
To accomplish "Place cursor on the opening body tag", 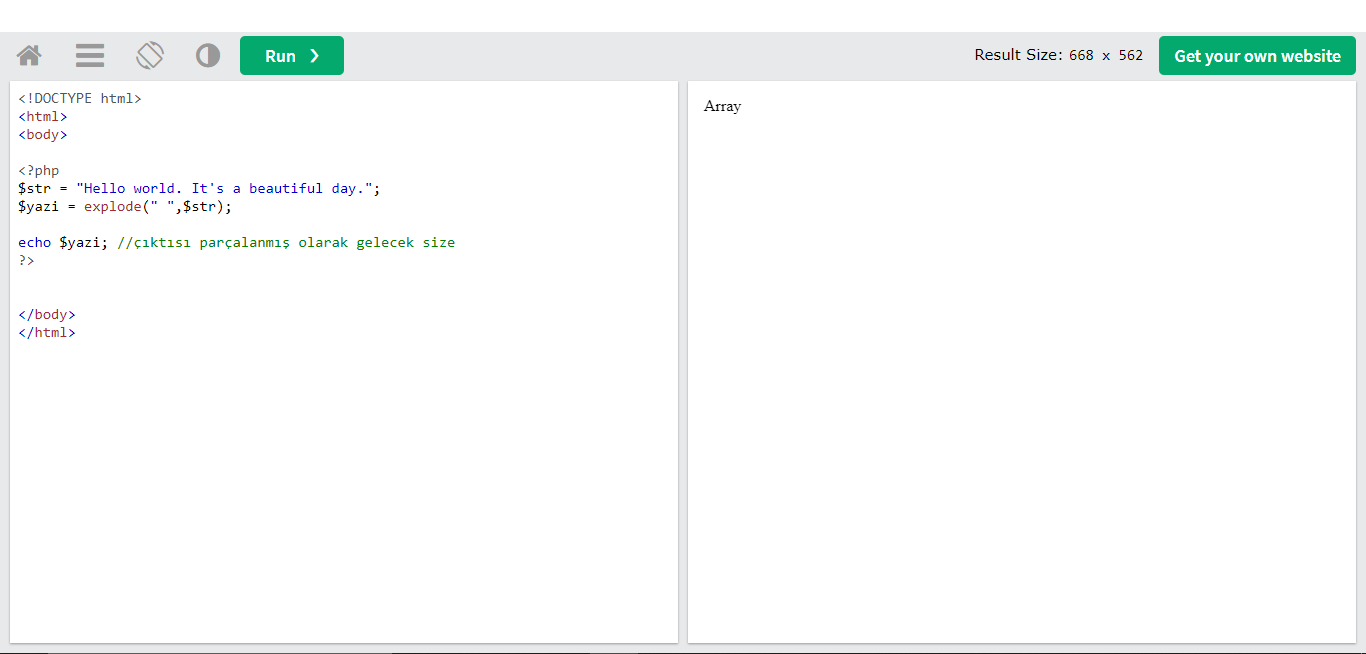I will (x=43, y=135).
